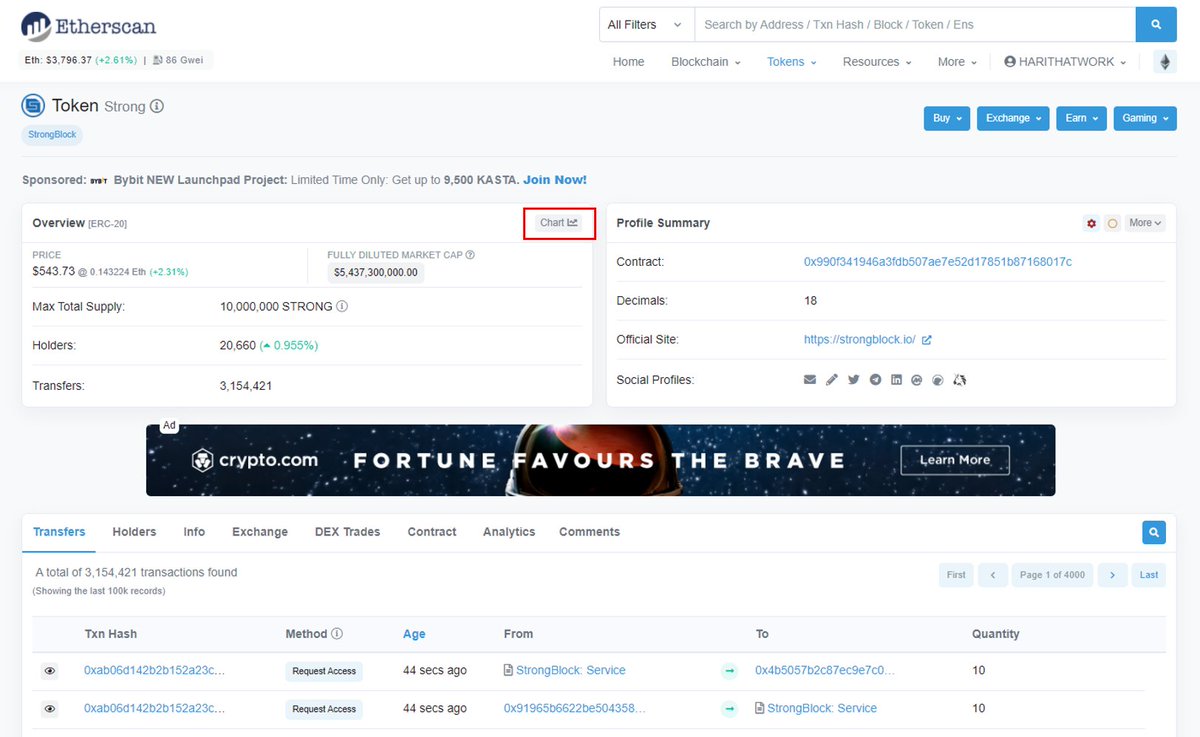View details eye icon for second transaction
Viewport: 1200px width, 737px height.
point(50,709)
